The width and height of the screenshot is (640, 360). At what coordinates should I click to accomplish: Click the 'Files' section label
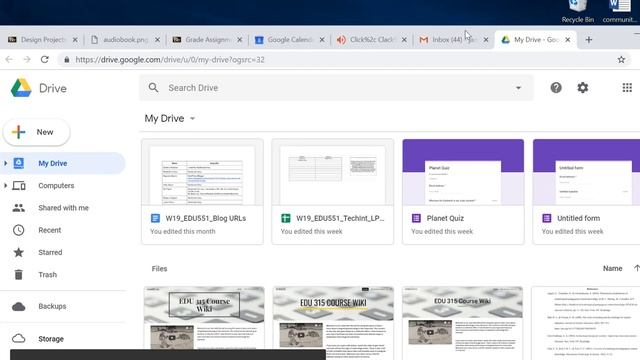click(x=159, y=269)
